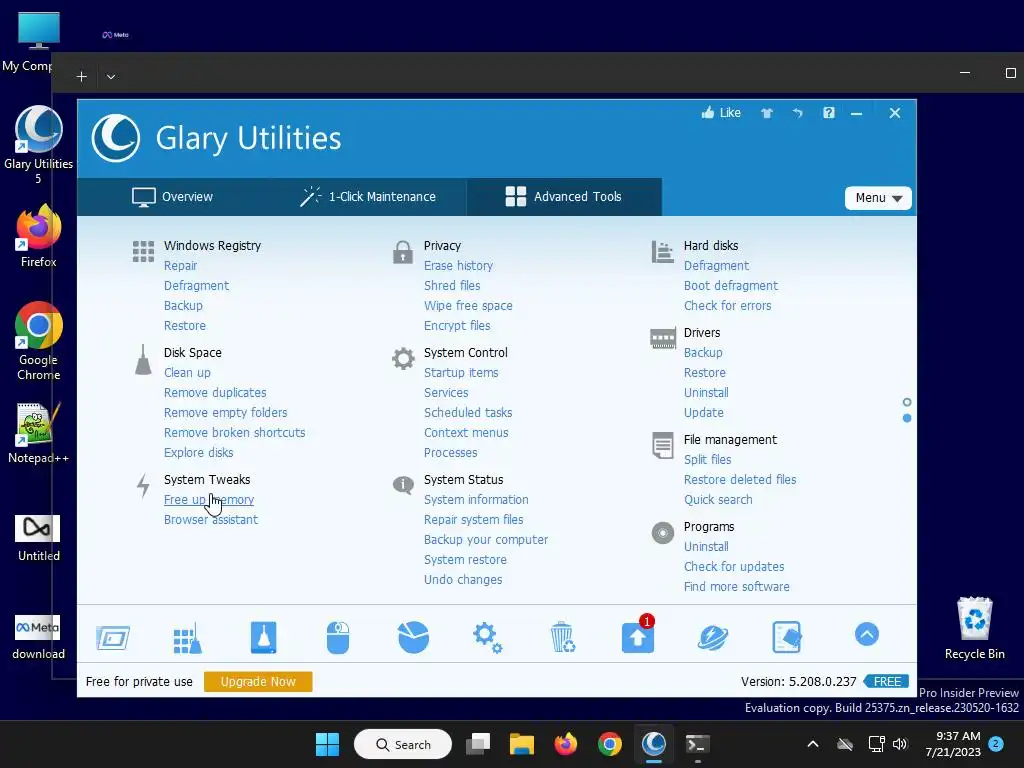The width and height of the screenshot is (1024, 768).
Task: Open the Menu dropdown
Action: click(878, 198)
